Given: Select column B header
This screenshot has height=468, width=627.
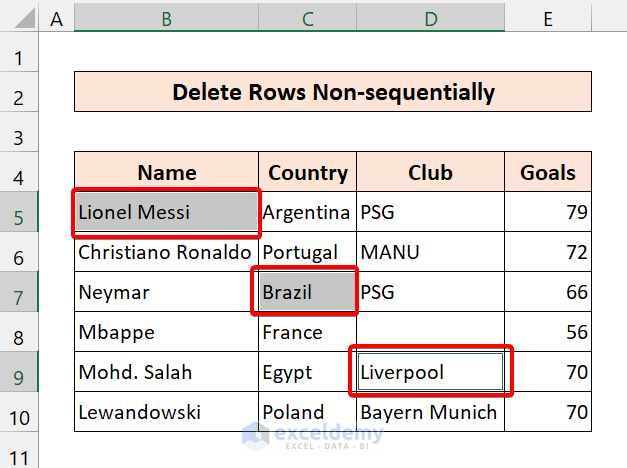Looking at the screenshot, I should (166, 18).
